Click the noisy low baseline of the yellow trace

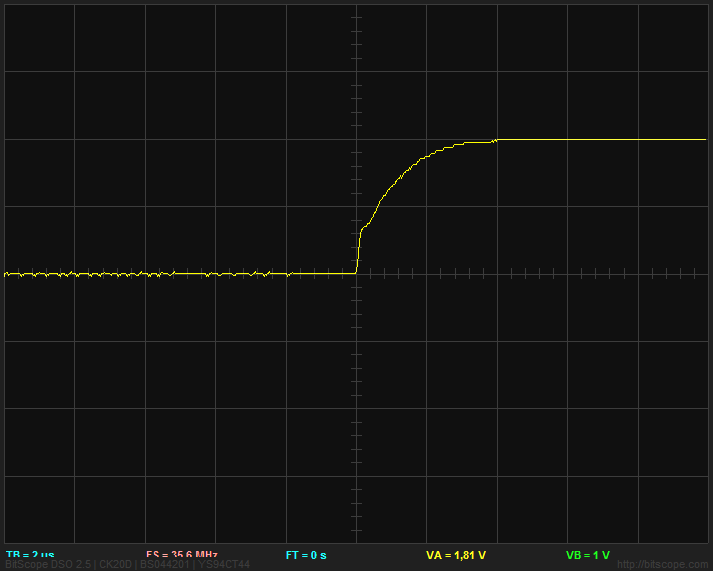150,273
